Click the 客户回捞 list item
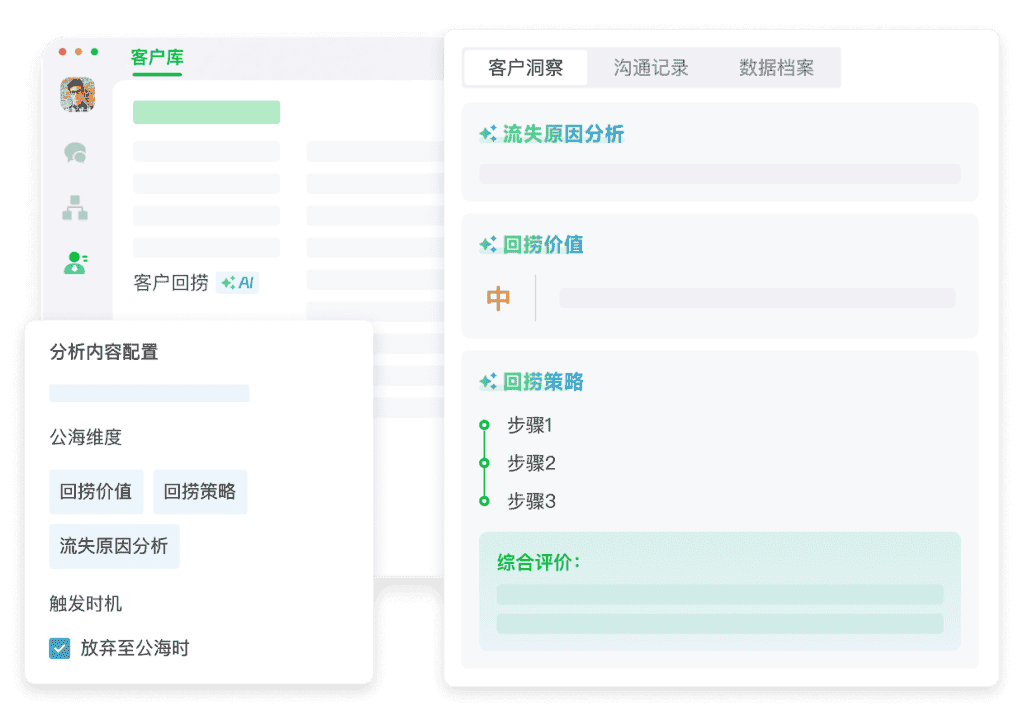Image resolution: width=1024 pixels, height=720 pixels. tap(171, 283)
